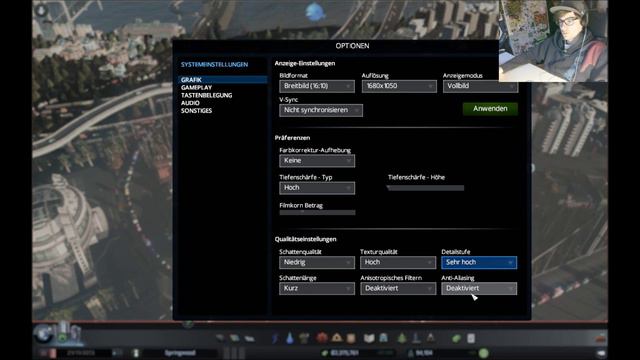Open the Anti-Aliasing dropdown
This screenshot has height=360, width=640.
click(x=479, y=289)
